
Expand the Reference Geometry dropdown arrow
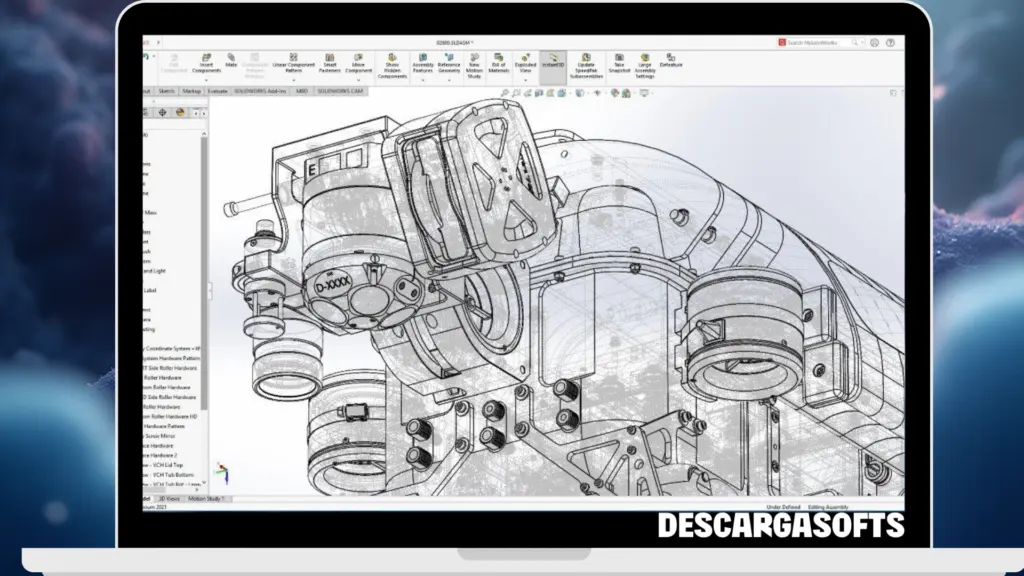pyautogui.click(x=450, y=79)
